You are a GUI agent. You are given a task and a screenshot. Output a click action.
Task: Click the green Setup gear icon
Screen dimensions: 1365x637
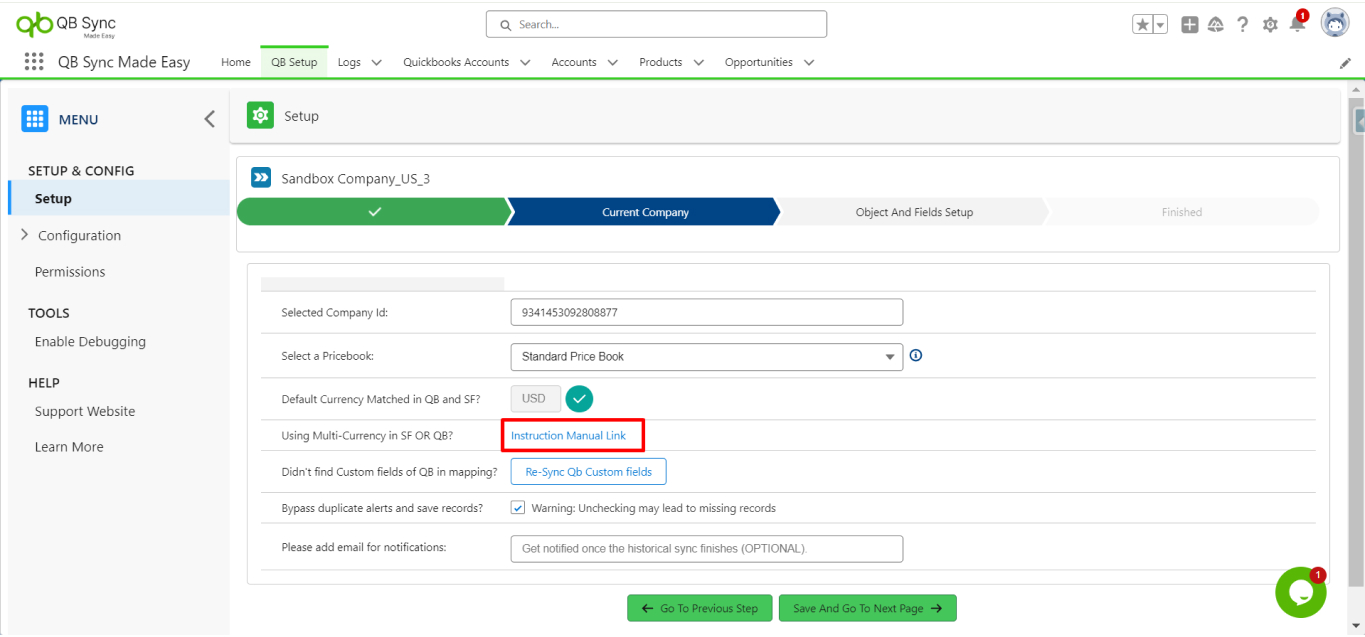click(260, 116)
